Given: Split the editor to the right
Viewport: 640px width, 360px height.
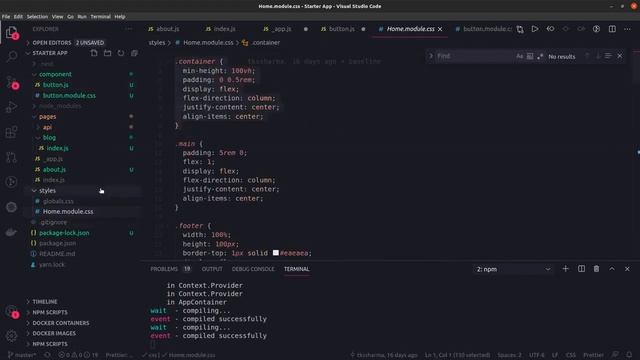Looking at the screenshot, I should tap(612, 29).
